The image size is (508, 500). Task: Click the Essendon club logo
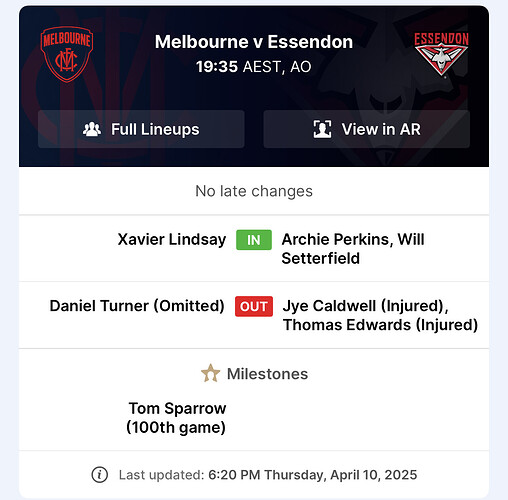[x=441, y=54]
